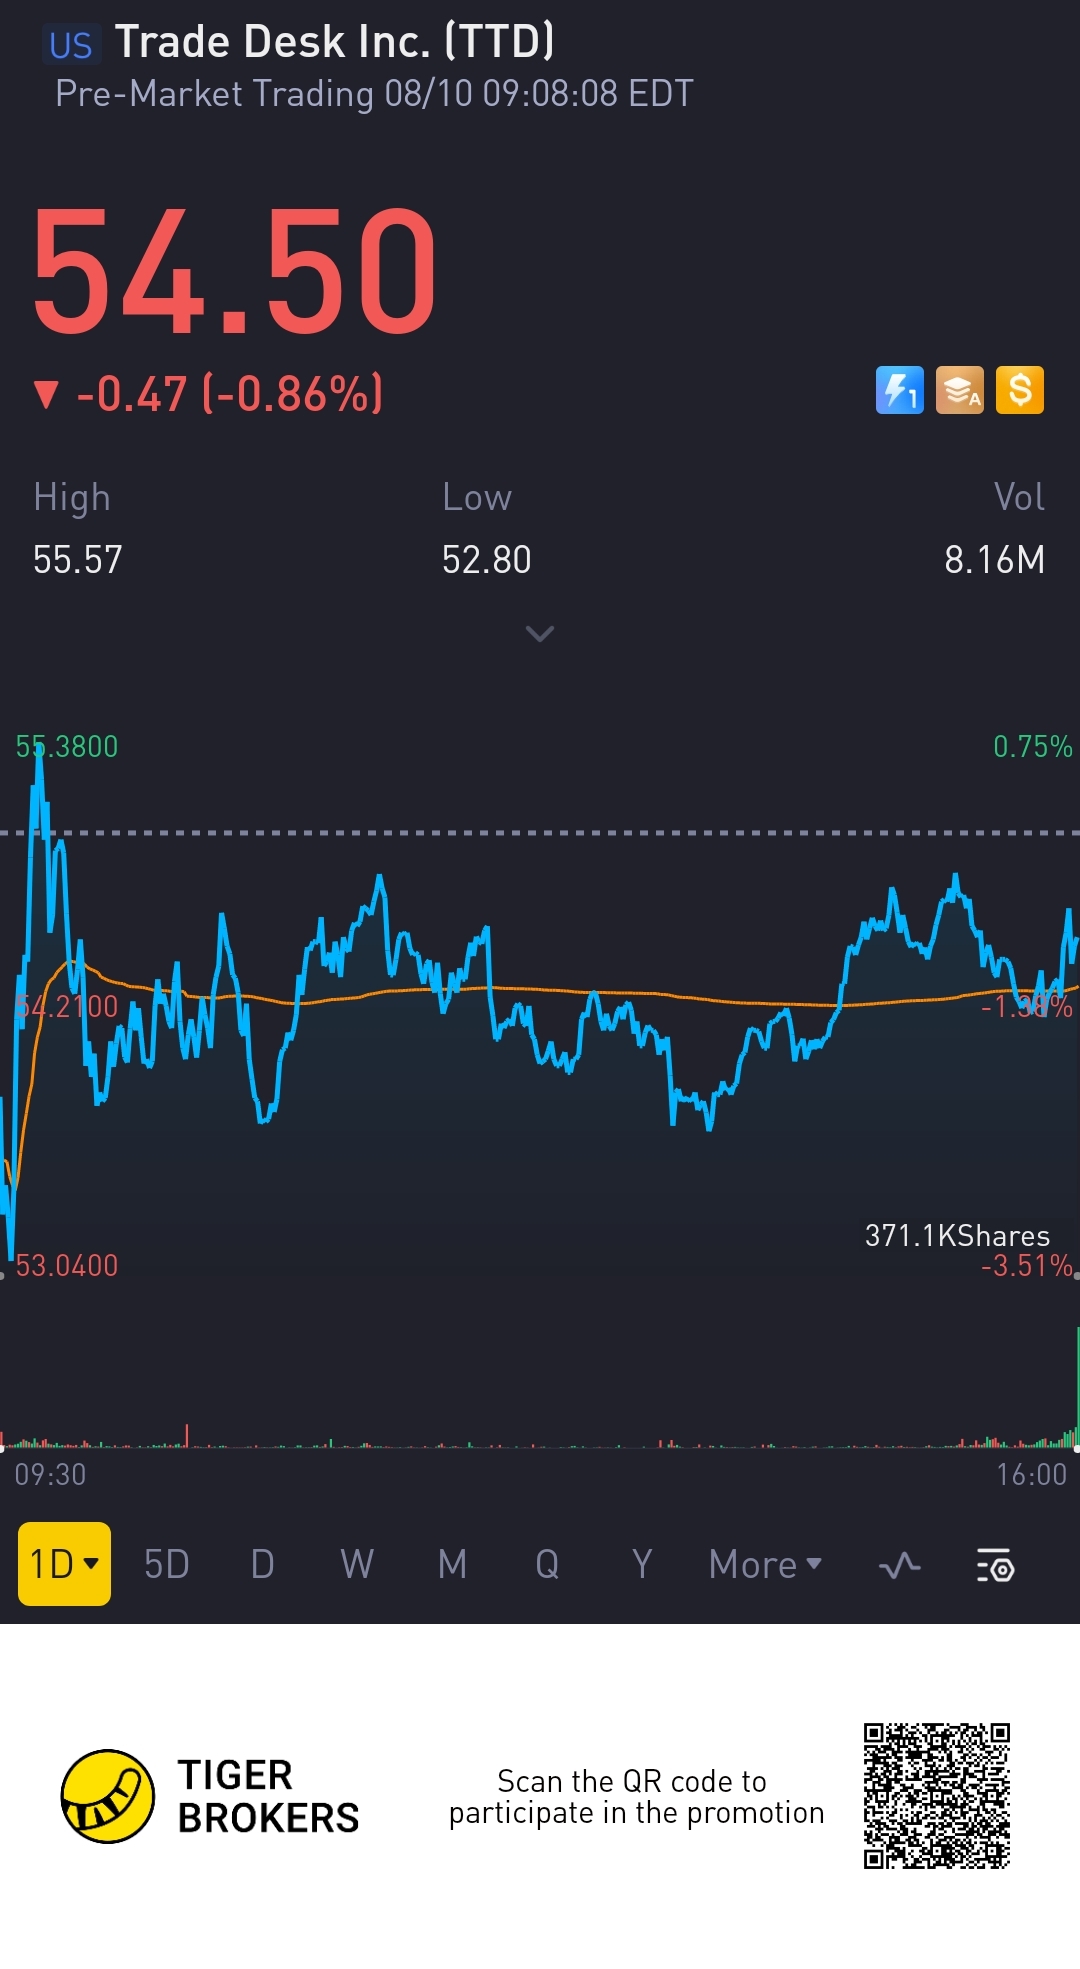This screenshot has height=1969, width=1080.
Task: Tap the -3.51% chart axis label
Action: coord(1027,1266)
